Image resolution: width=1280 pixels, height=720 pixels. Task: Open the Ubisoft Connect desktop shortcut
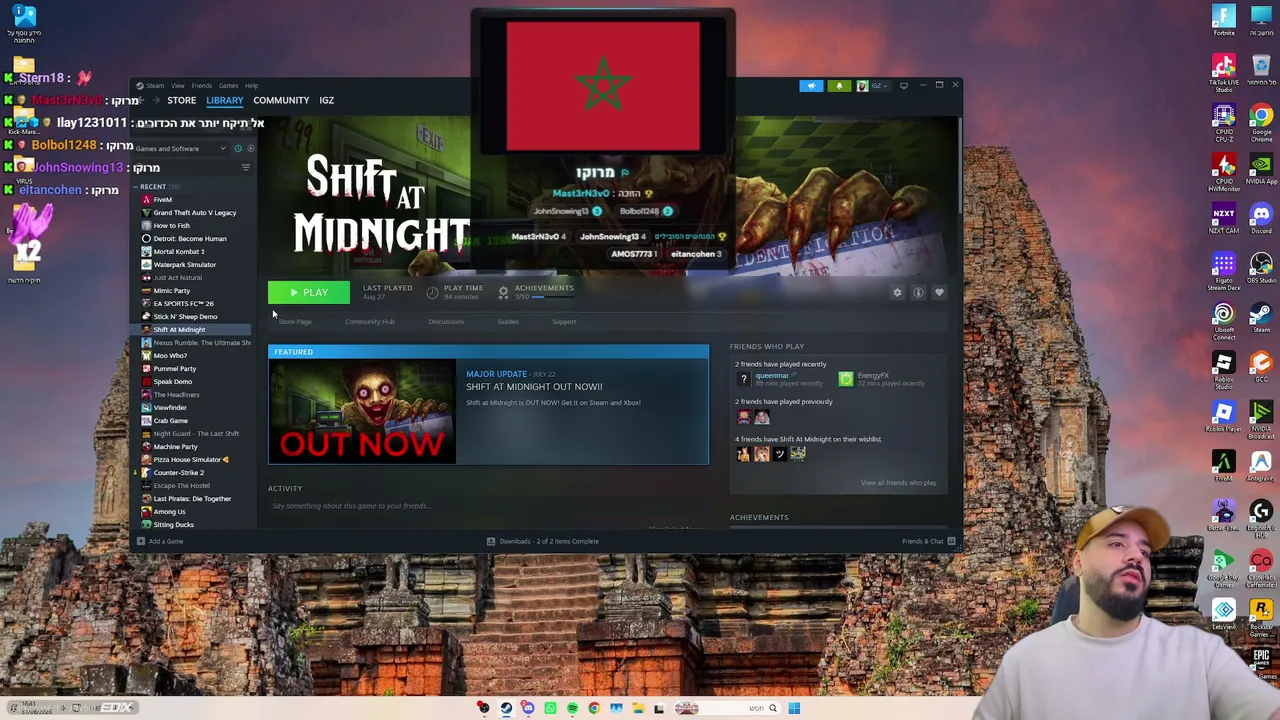tap(1224, 320)
